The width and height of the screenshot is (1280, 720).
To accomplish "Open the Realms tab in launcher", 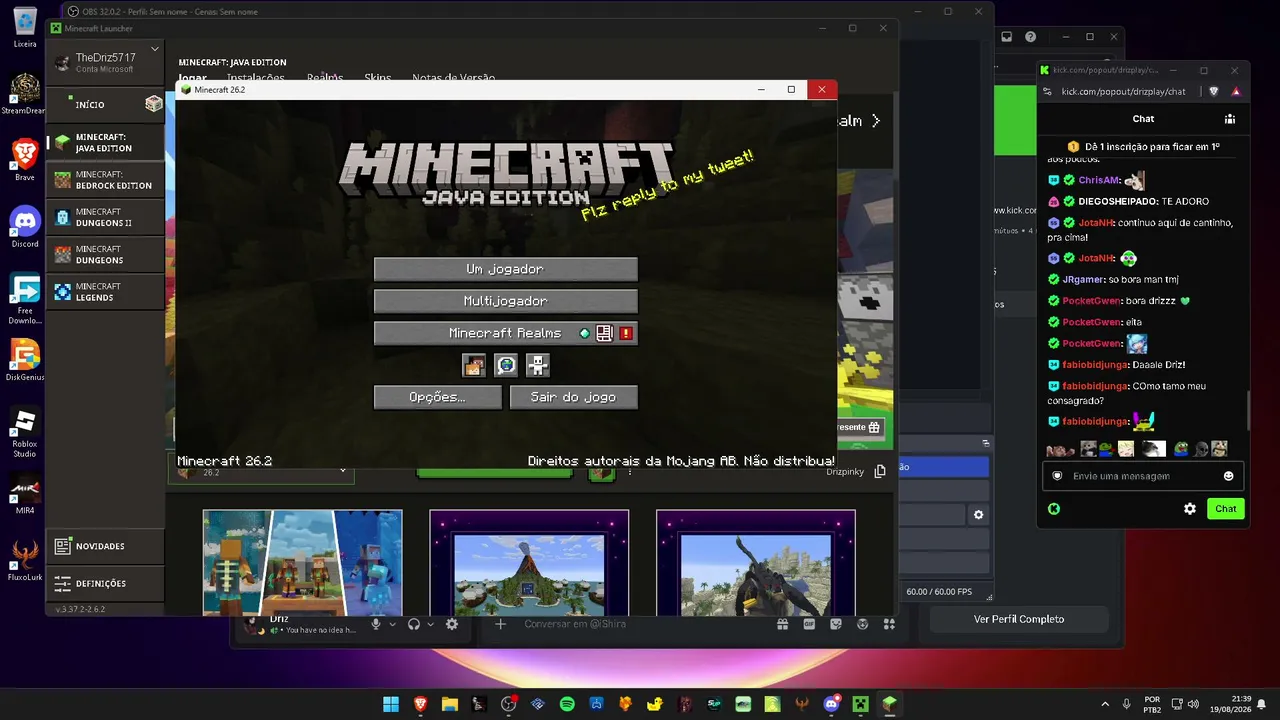I will tap(325, 78).
